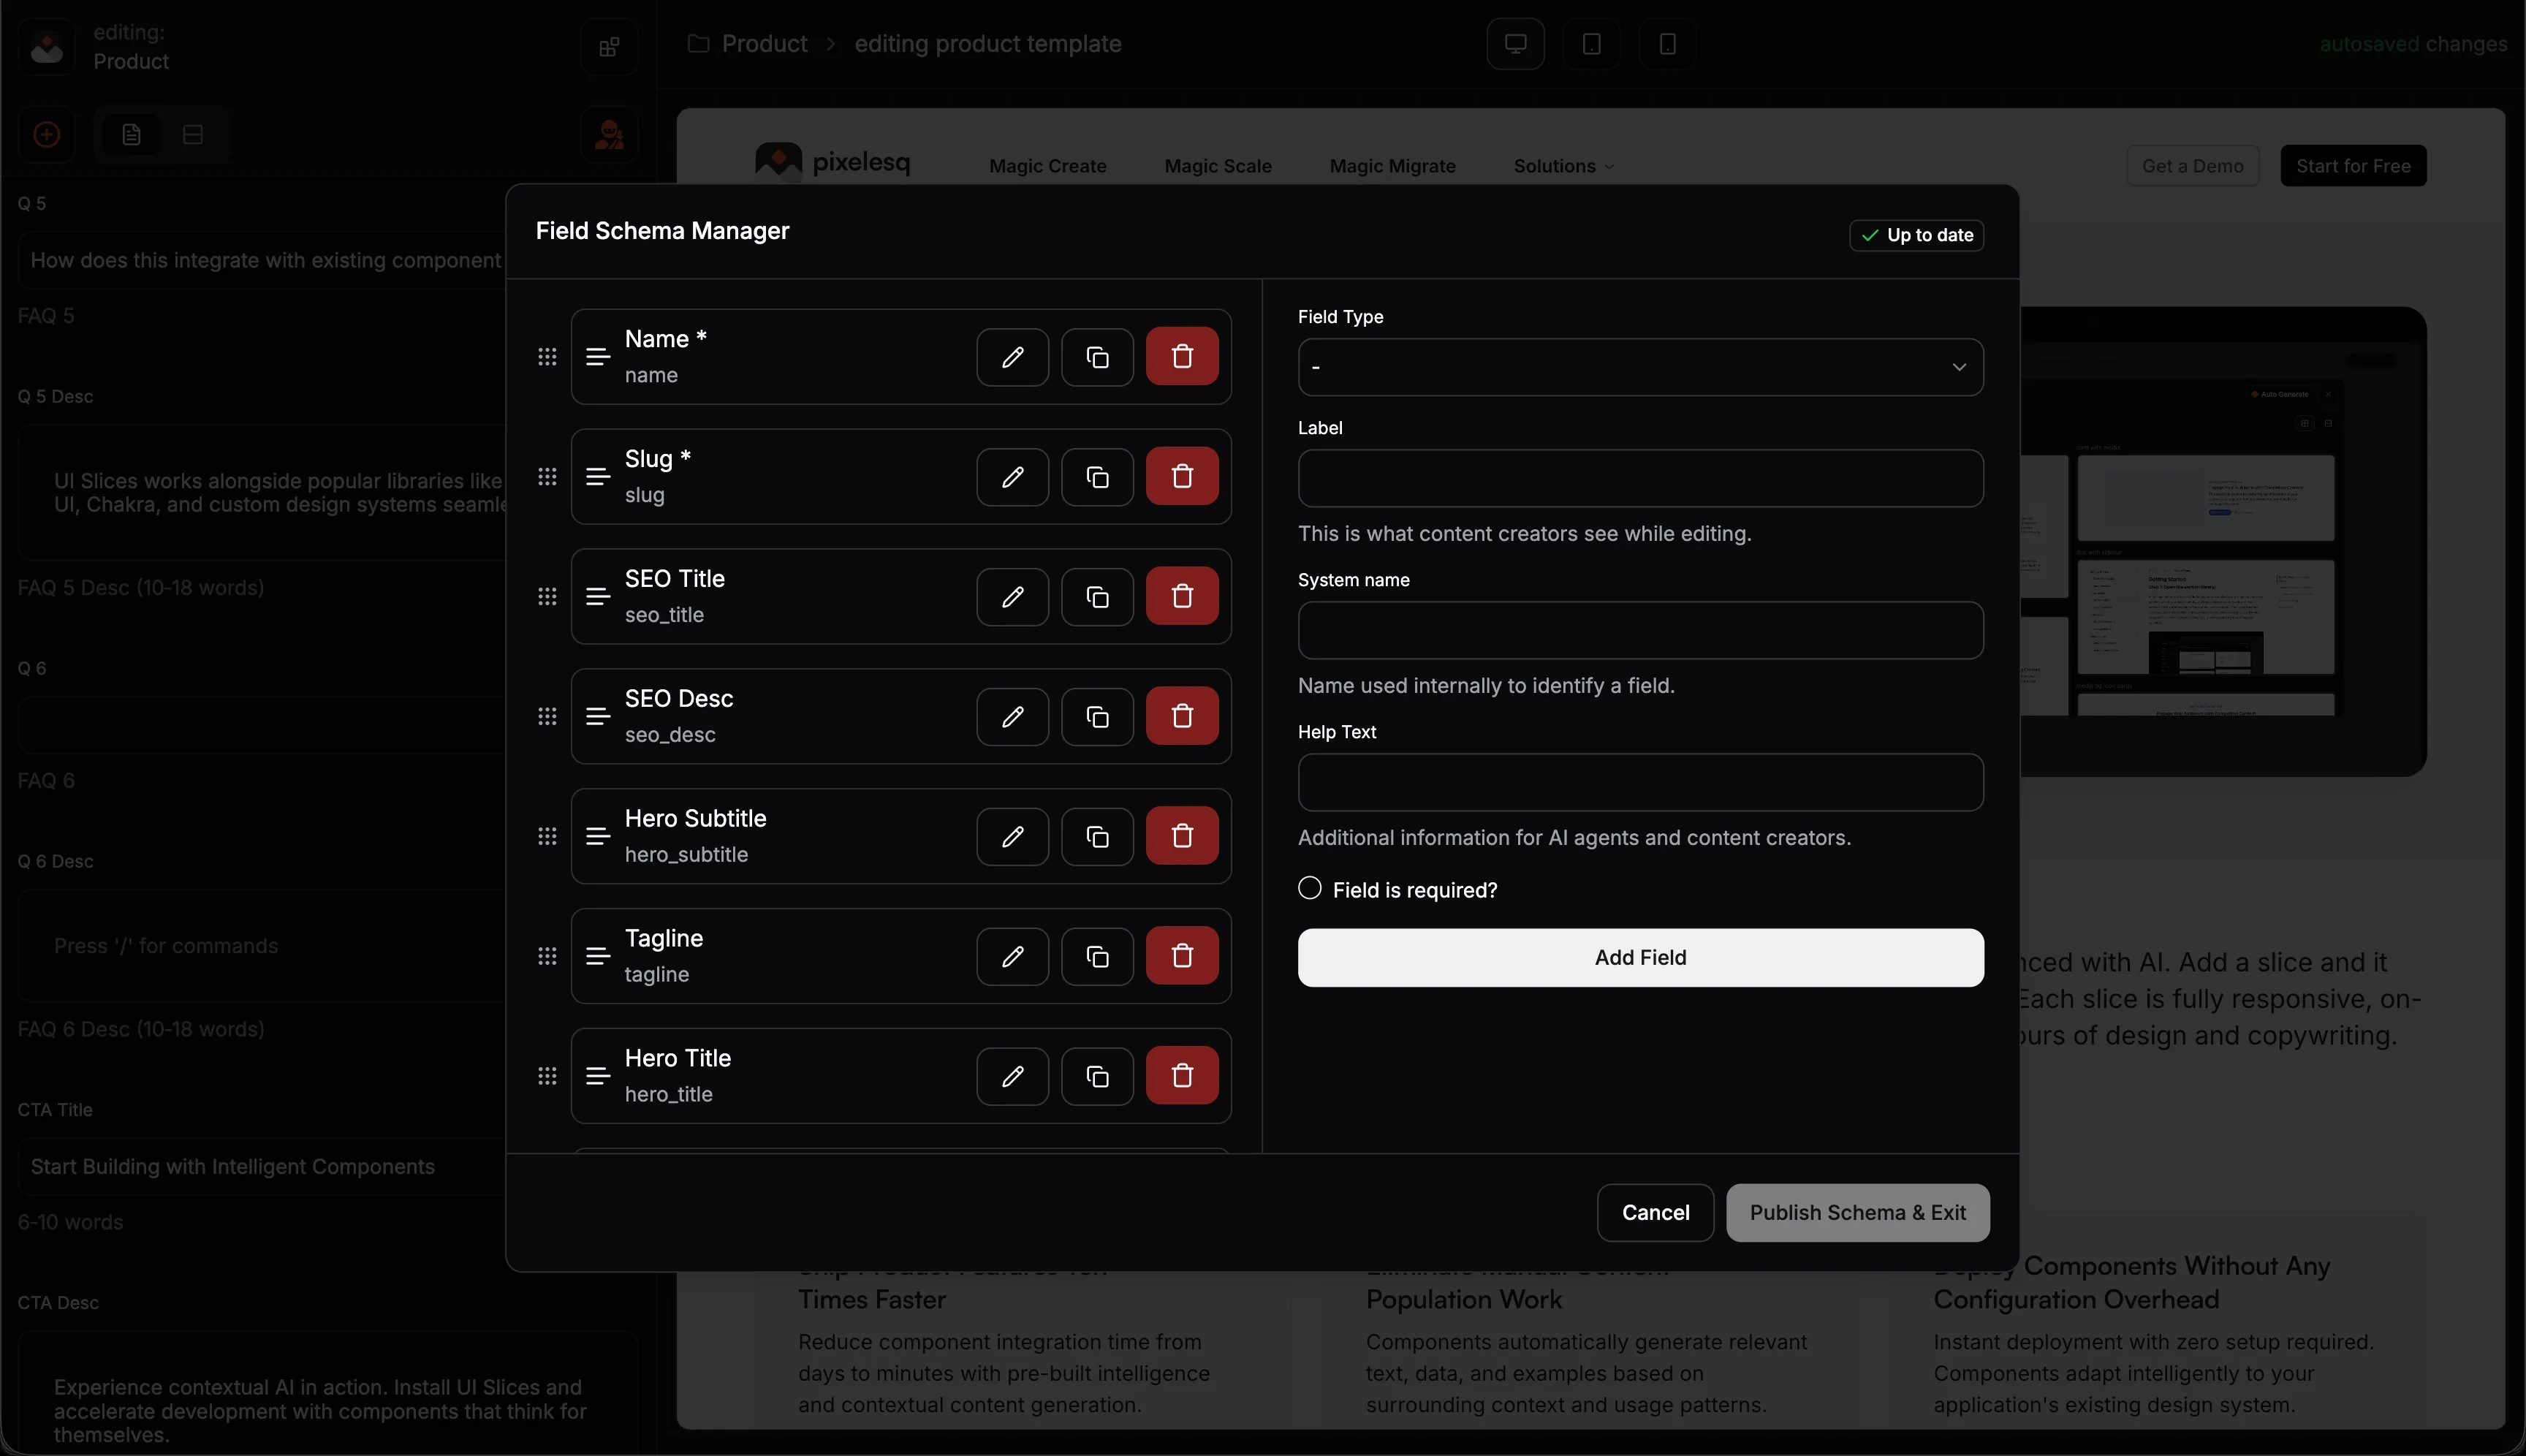Expand the Solutions menu in navbar
This screenshot has width=2526, height=1456.
tap(1563, 166)
